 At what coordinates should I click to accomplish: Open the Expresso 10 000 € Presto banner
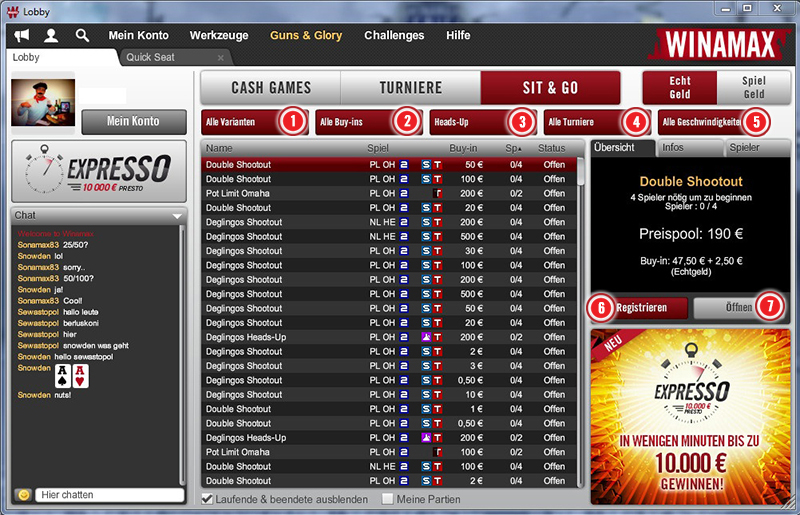(x=99, y=172)
